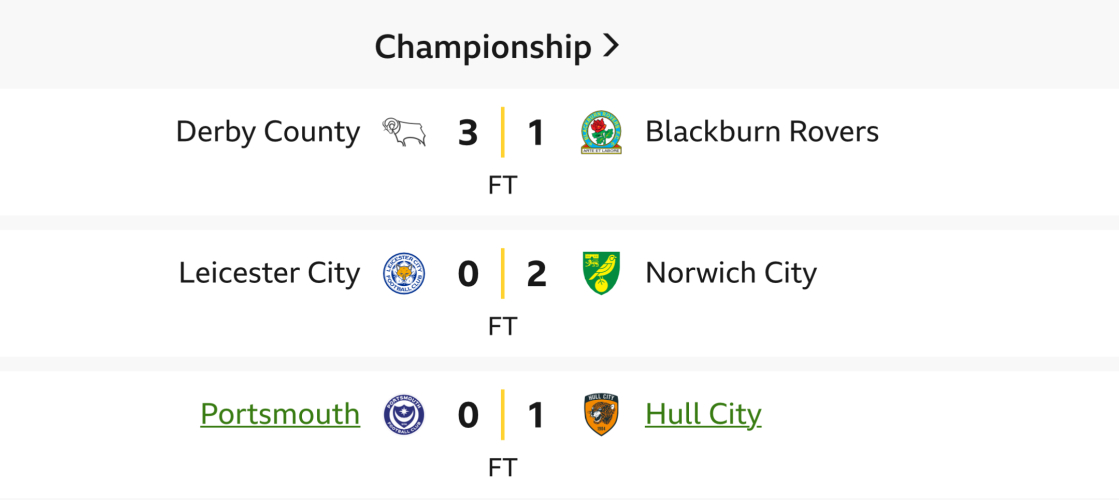Click Hull City's score of 1
The height and width of the screenshot is (500, 1119).
536,415
